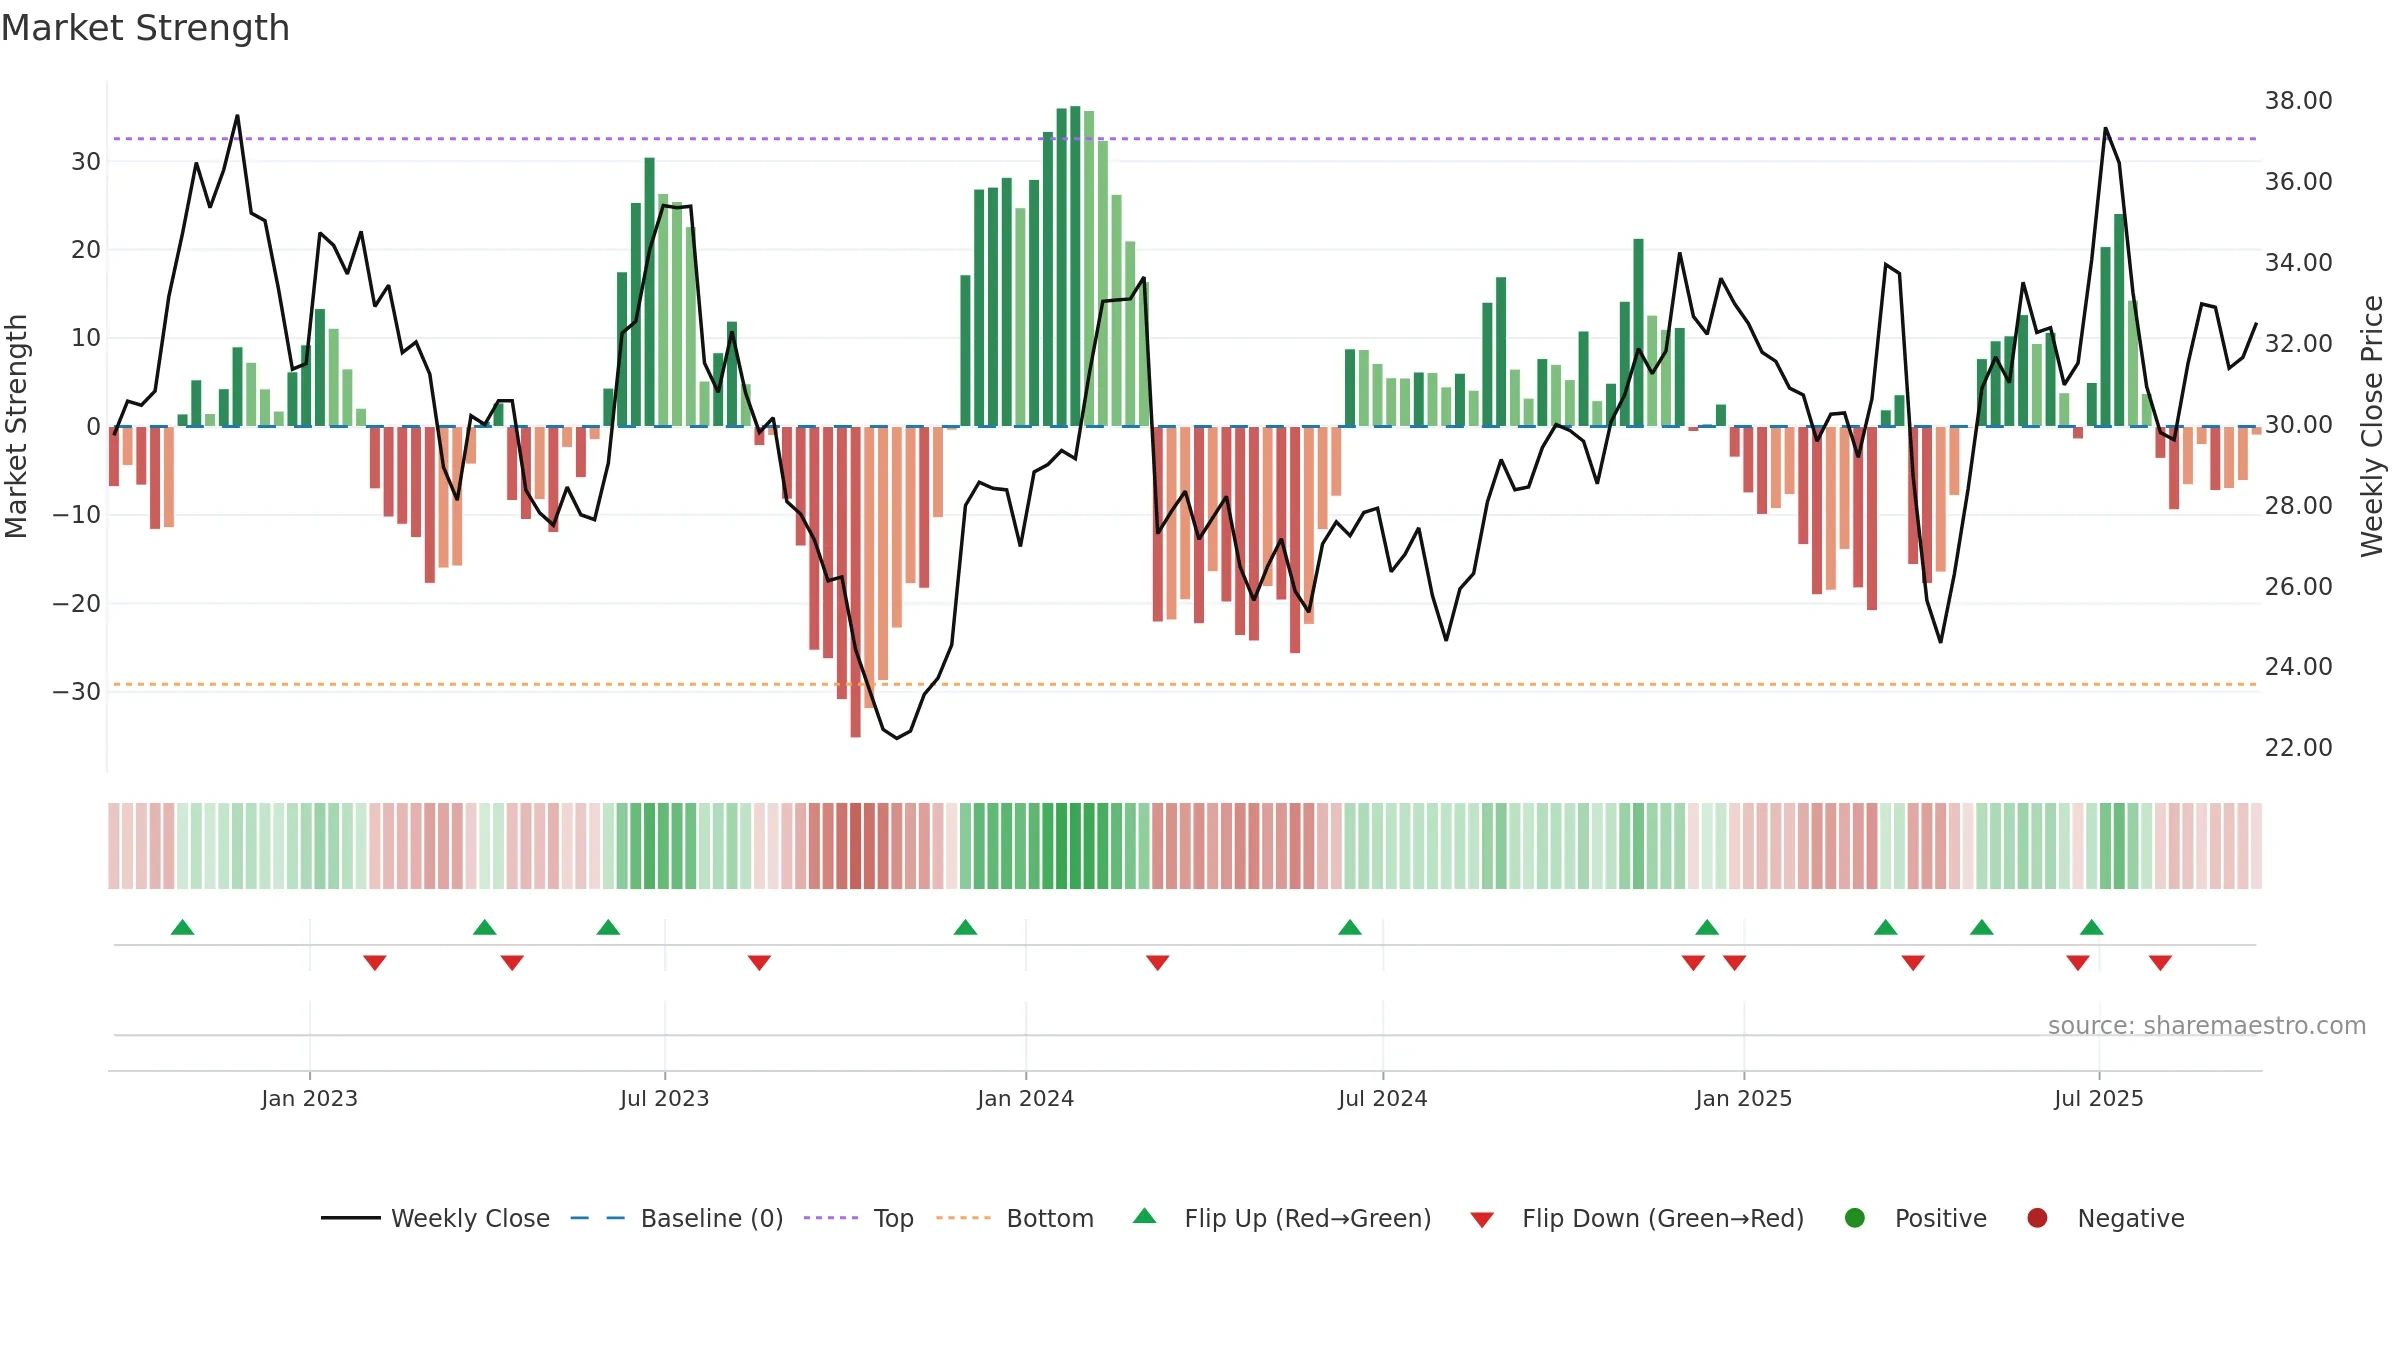
Task: Click the −30 market strength tick
Action: tap(77, 692)
